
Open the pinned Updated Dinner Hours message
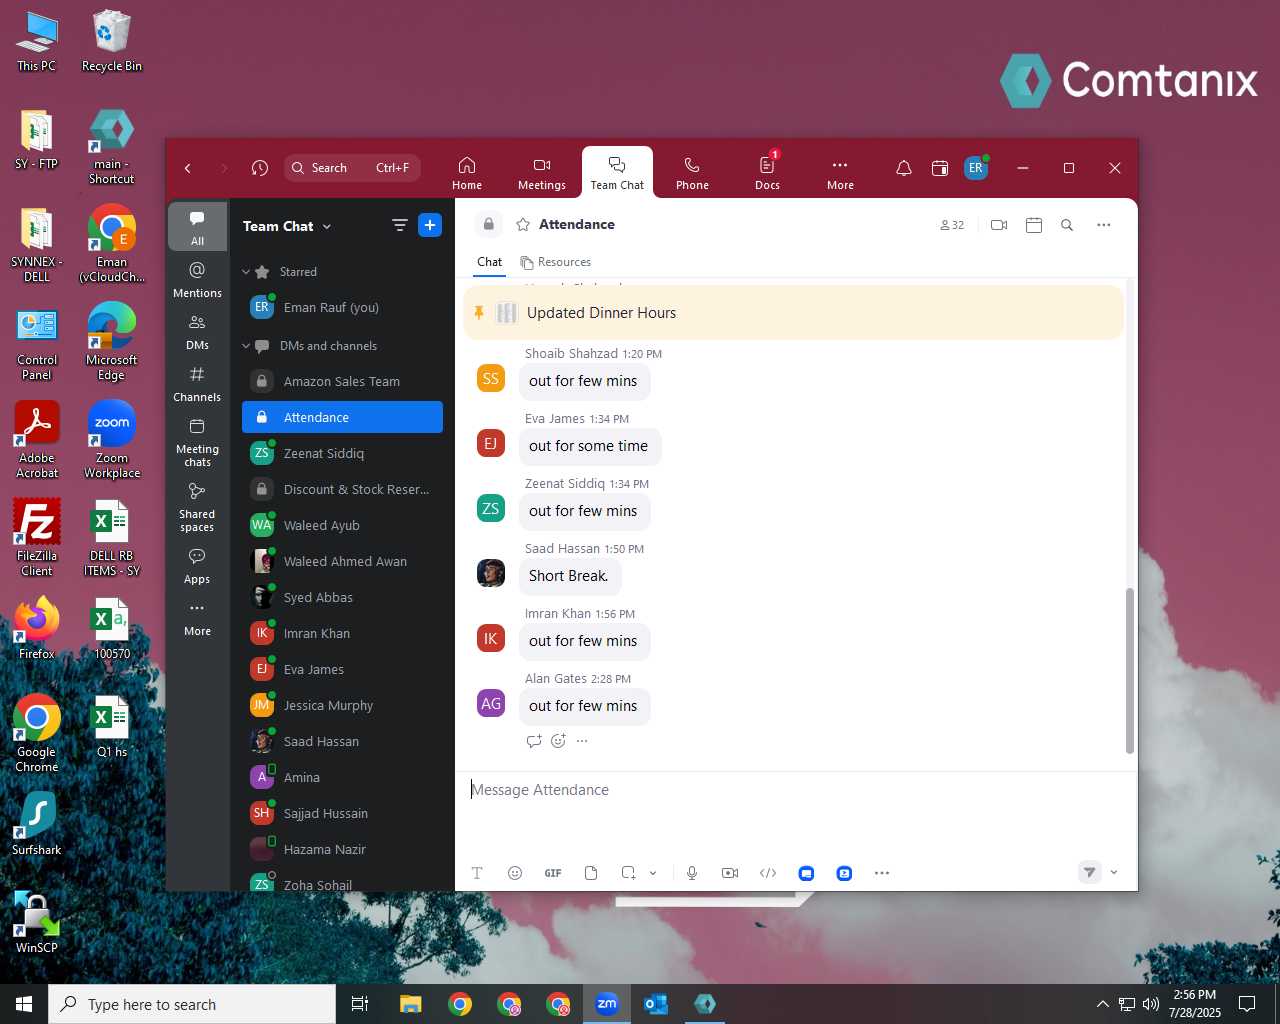click(x=794, y=313)
